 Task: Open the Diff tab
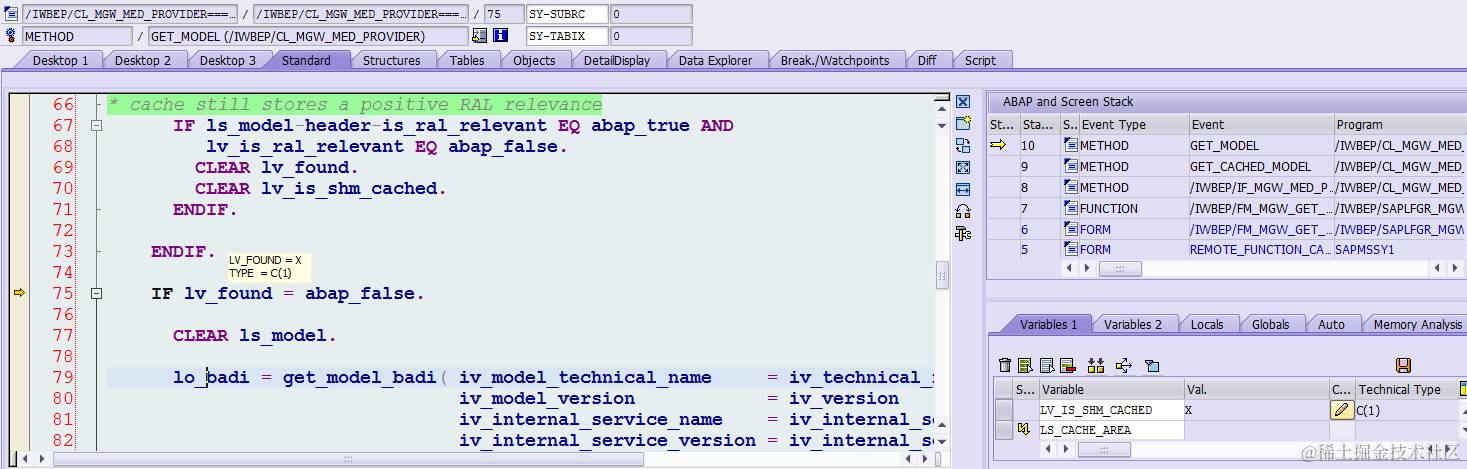[x=927, y=60]
